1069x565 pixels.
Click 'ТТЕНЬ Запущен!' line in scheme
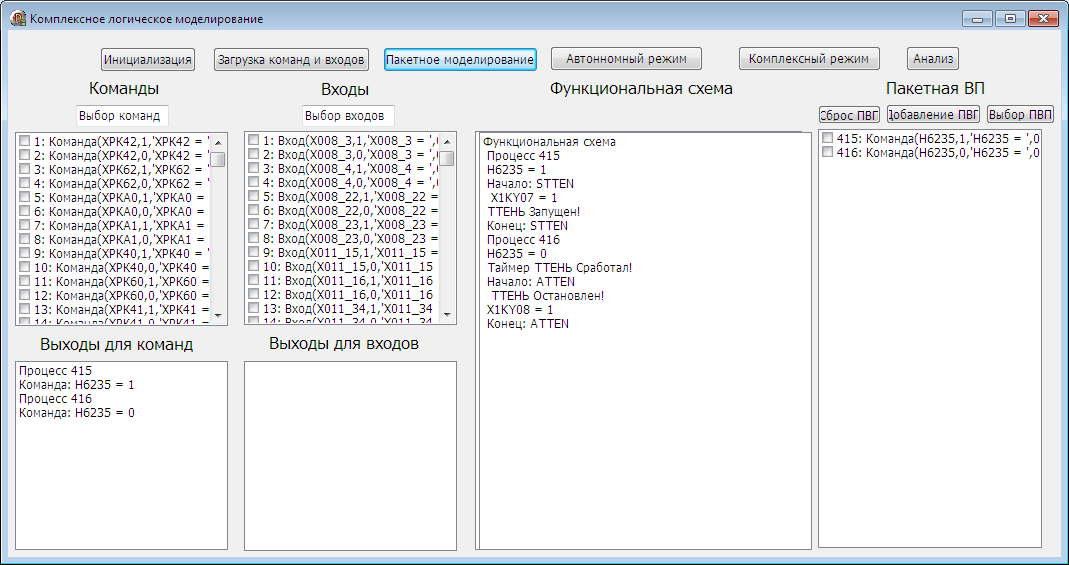534,212
